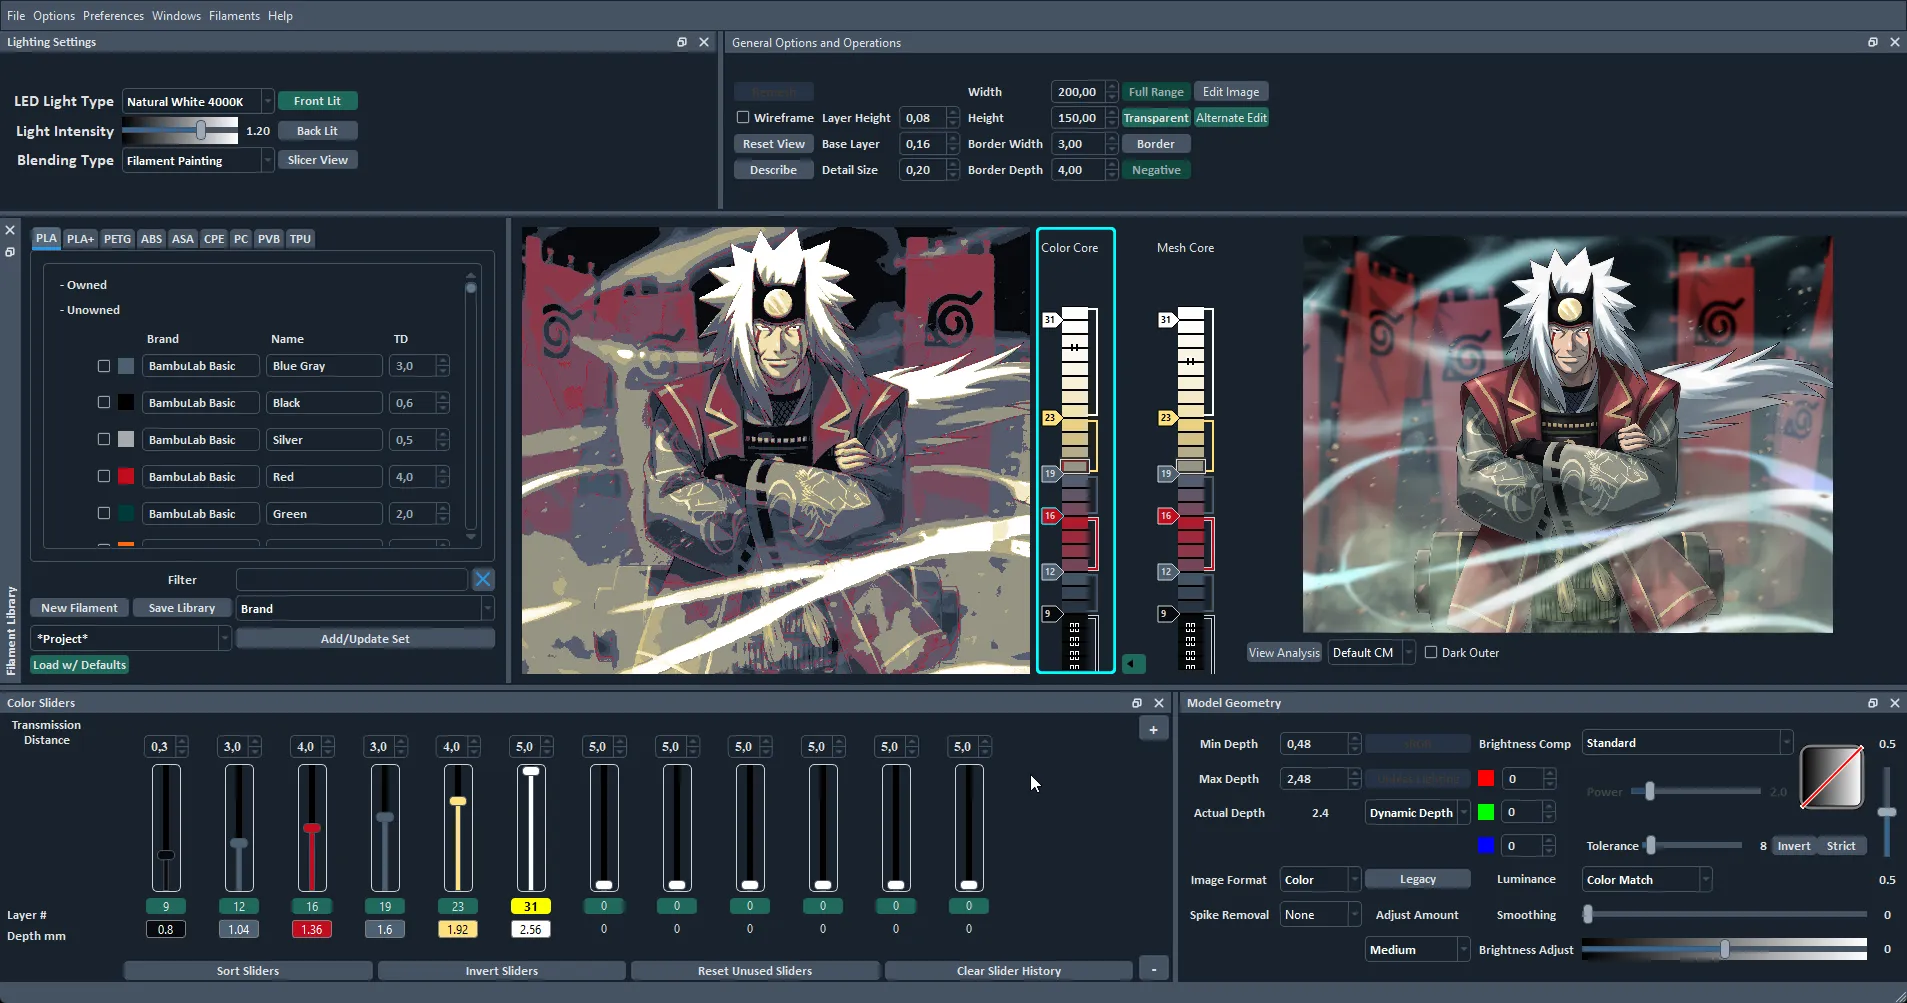Image resolution: width=1907 pixels, height=1003 pixels.
Task: Check the Blue Gray filament checkbox
Action: [x=104, y=366]
